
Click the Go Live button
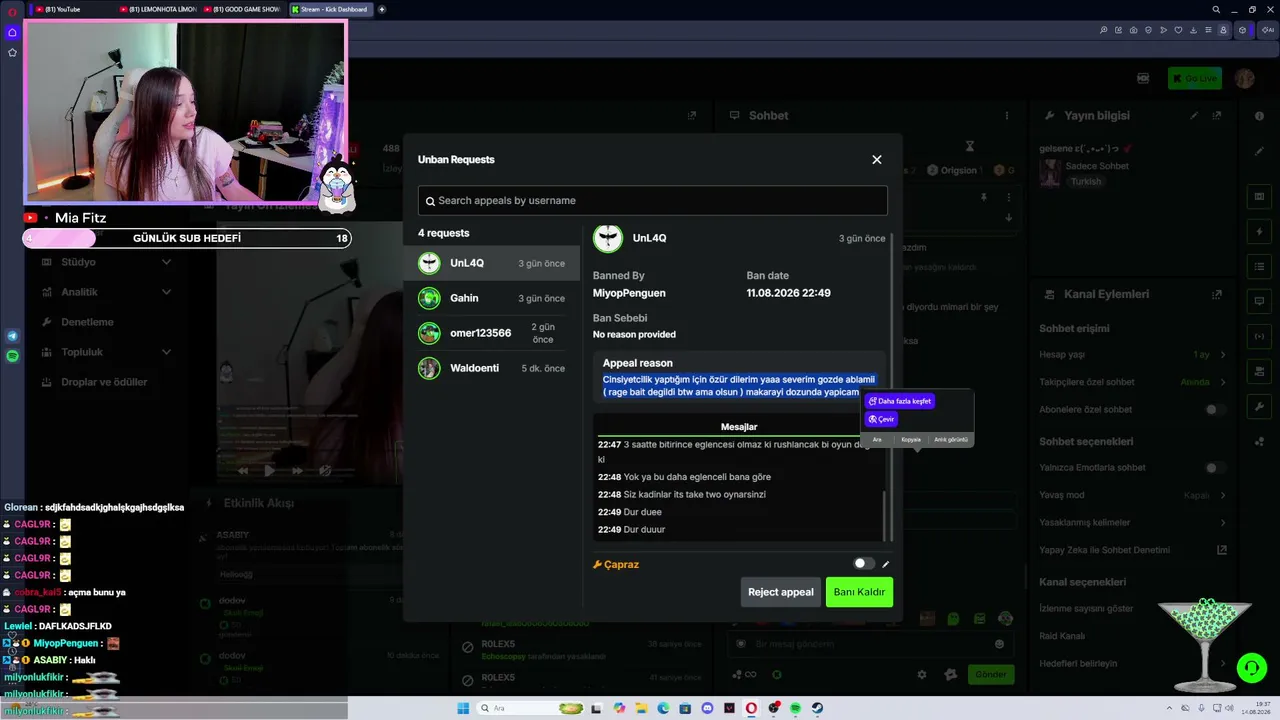pyautogui.click(x=1195, y=78)
